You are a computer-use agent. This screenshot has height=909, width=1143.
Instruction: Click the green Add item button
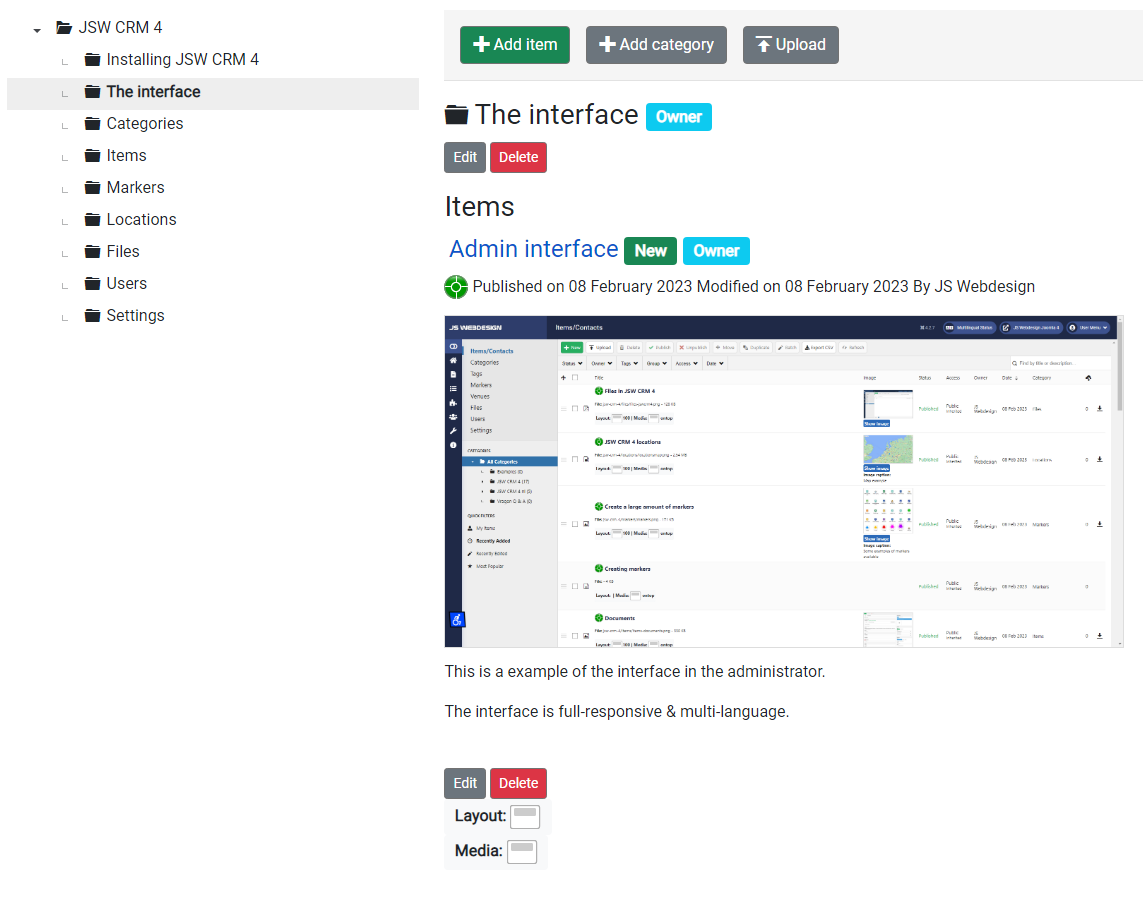[514, 45]
